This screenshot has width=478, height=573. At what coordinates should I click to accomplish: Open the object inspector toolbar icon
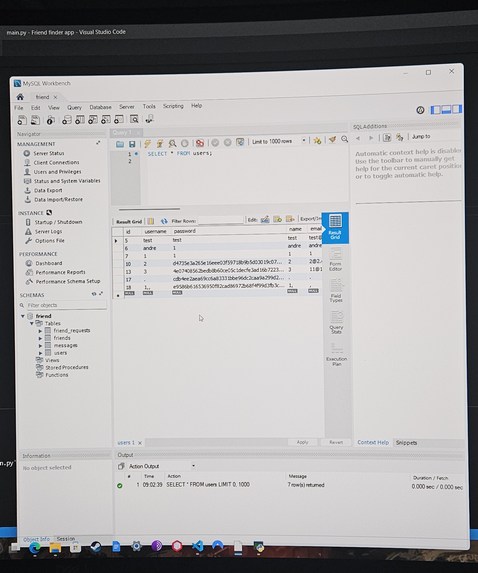point(51,120)
